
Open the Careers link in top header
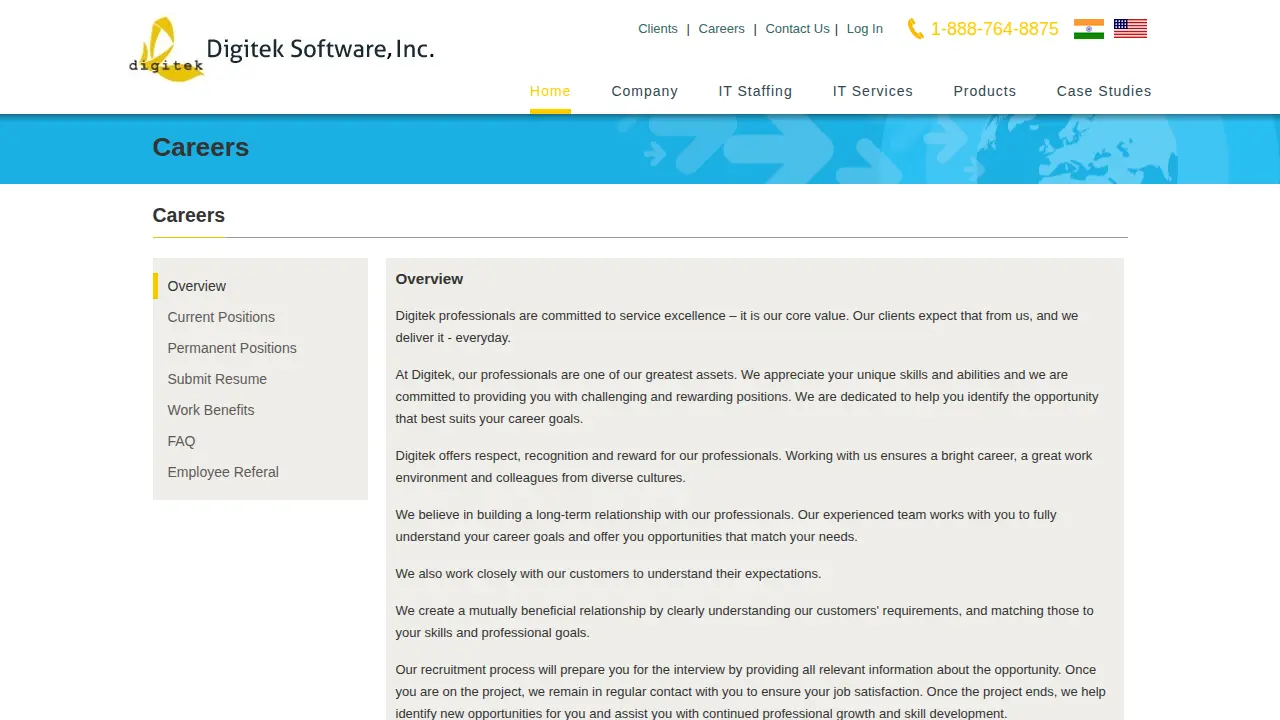[722, 29]
